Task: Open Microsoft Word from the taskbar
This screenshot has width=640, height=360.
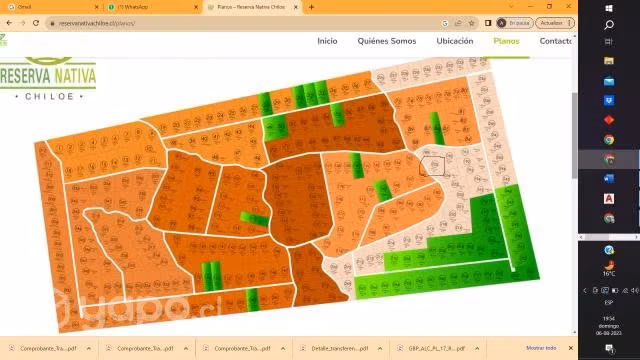Action: pyautogui.click(x=609, y=178)
